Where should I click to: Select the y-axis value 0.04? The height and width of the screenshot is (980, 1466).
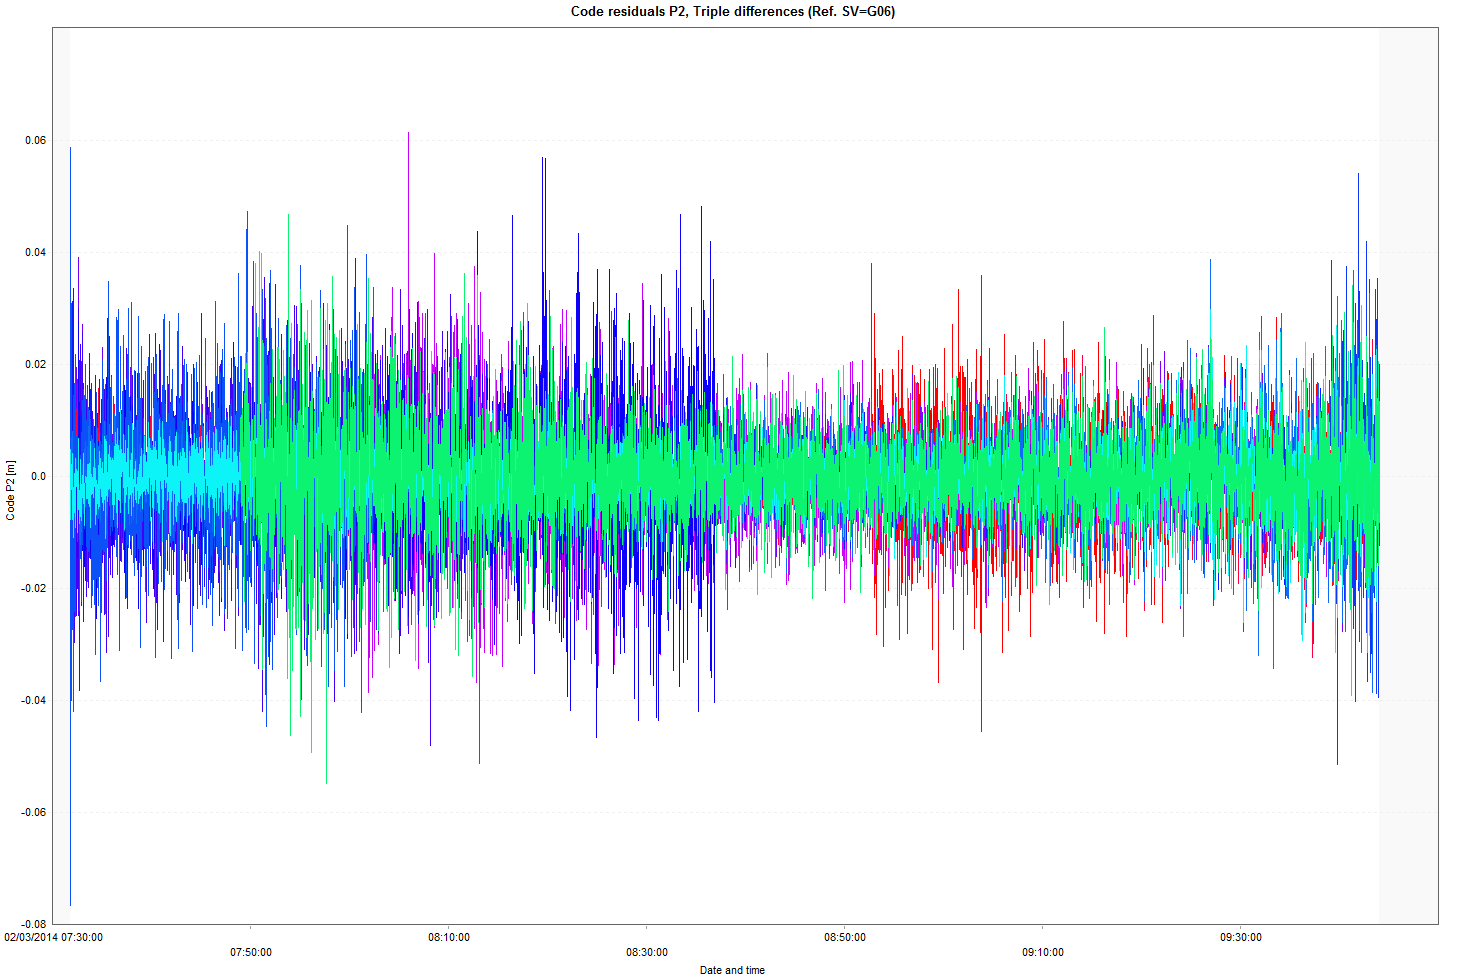(36, 252)
